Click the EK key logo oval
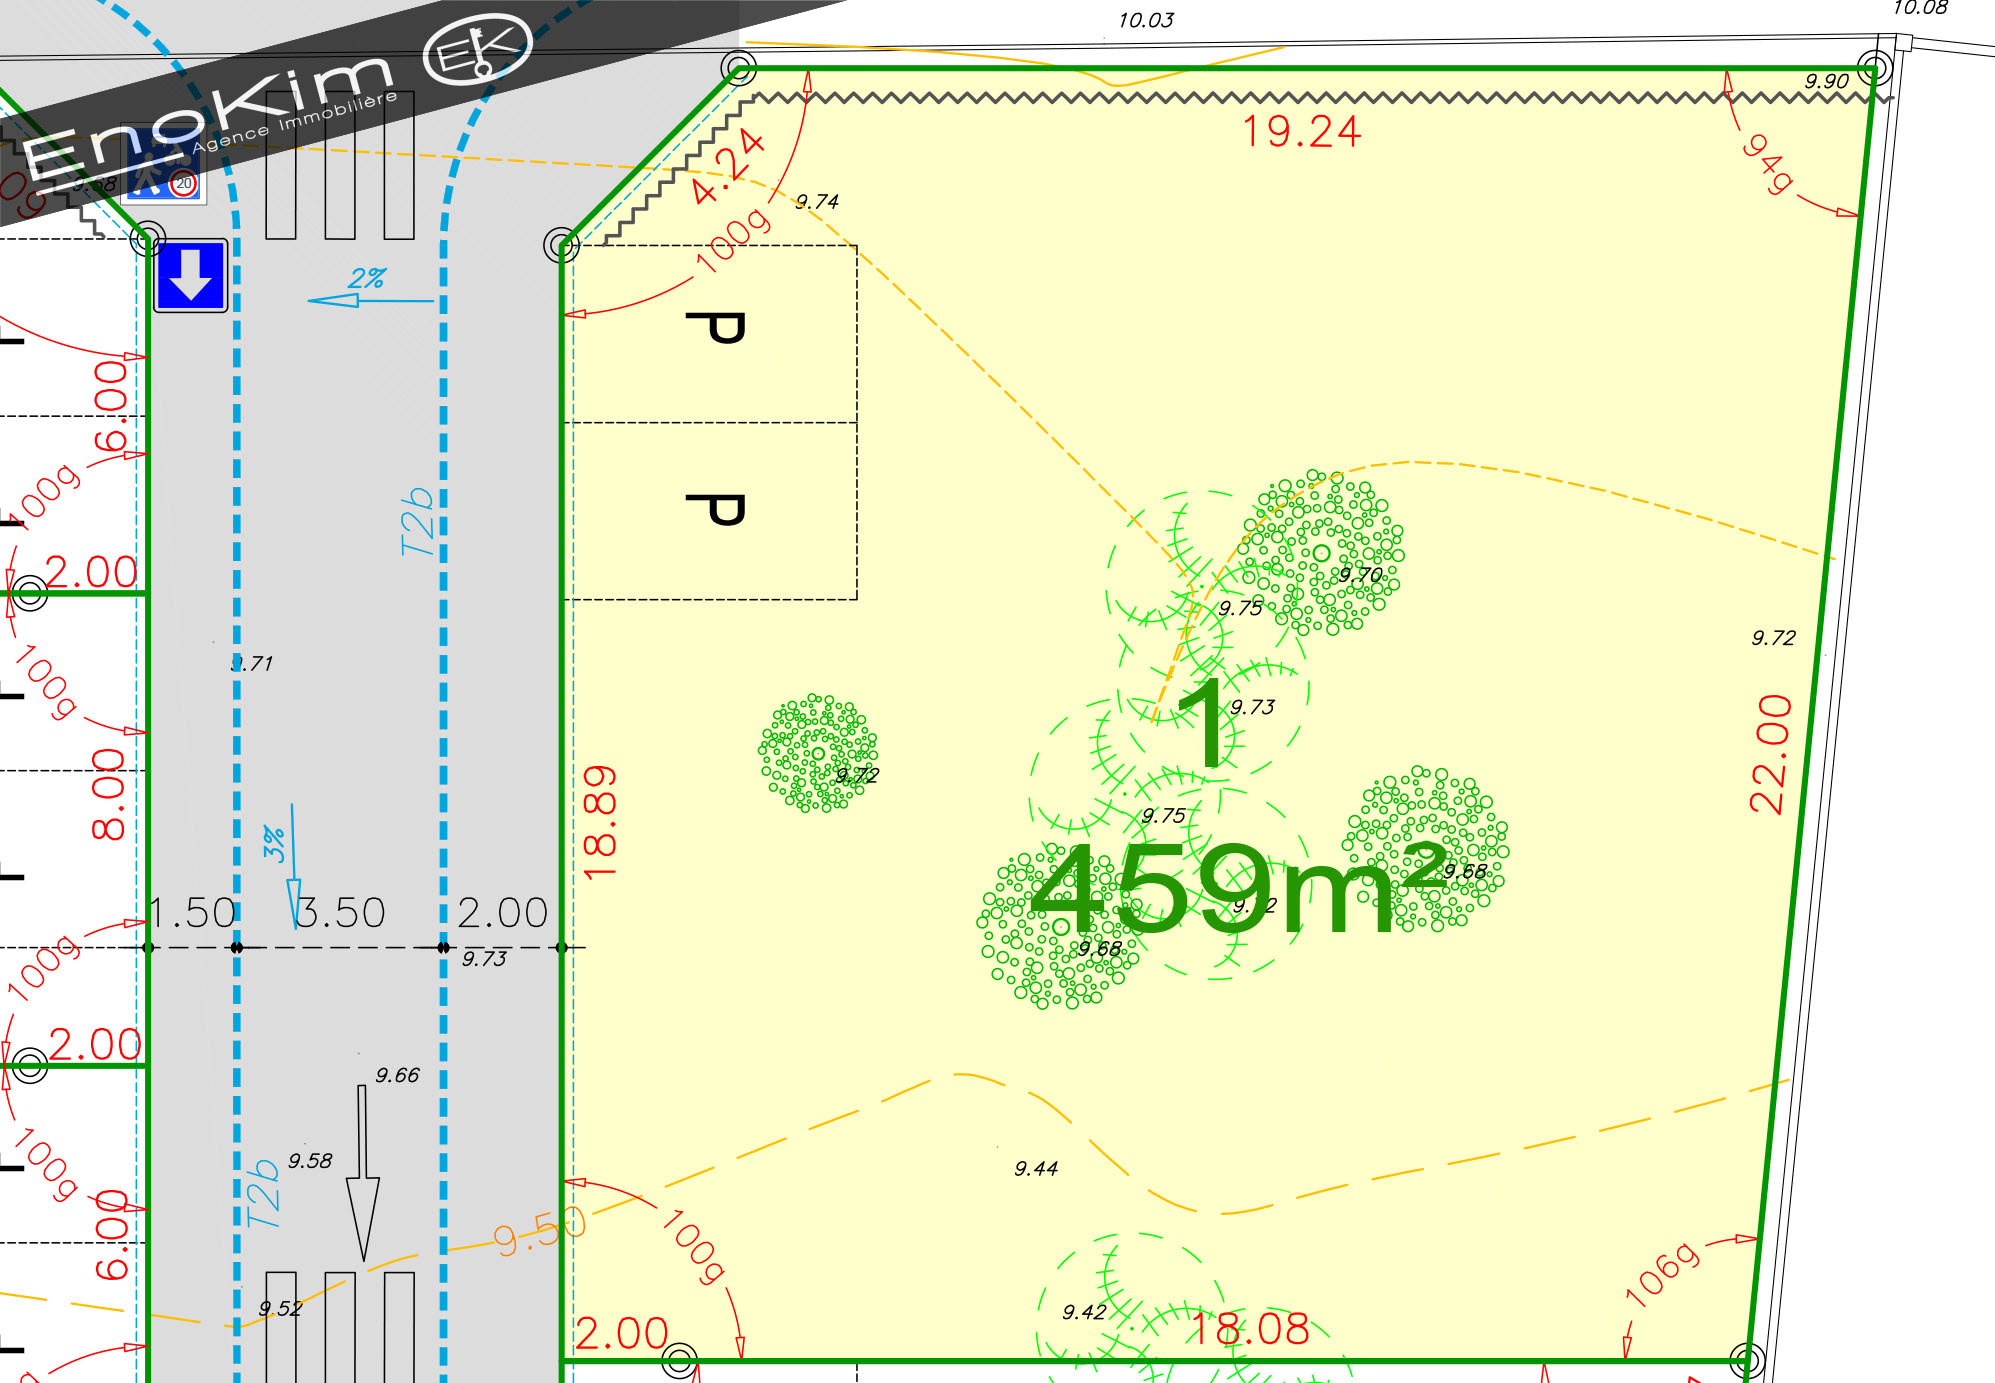This screenshot has height=1383, width=1995. coord(477,51)
